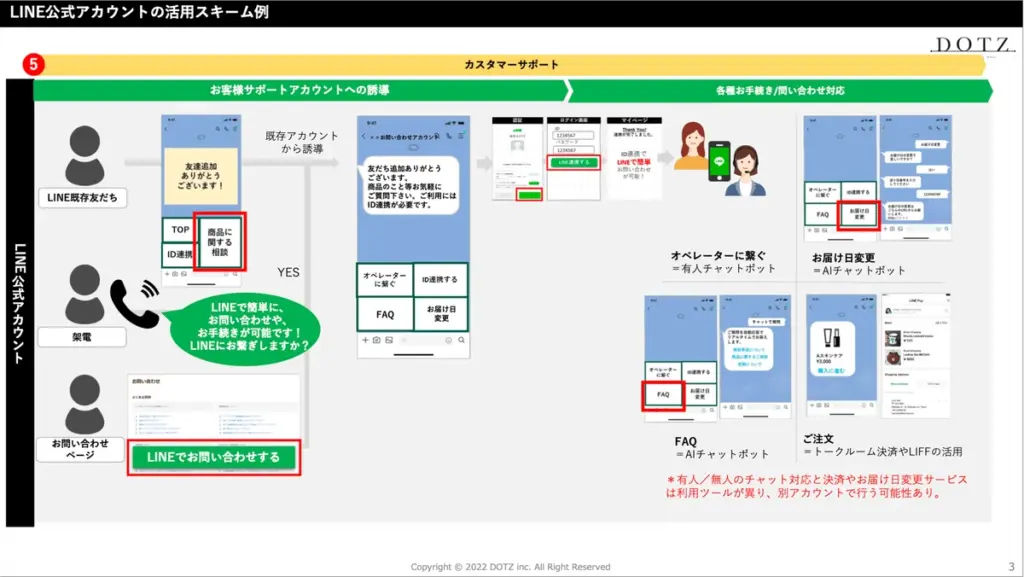This screenshot has width=1024, height=577.
Task: Click chat bubble mentioning ID連携が必要です
Action: (x=409, y=187)
